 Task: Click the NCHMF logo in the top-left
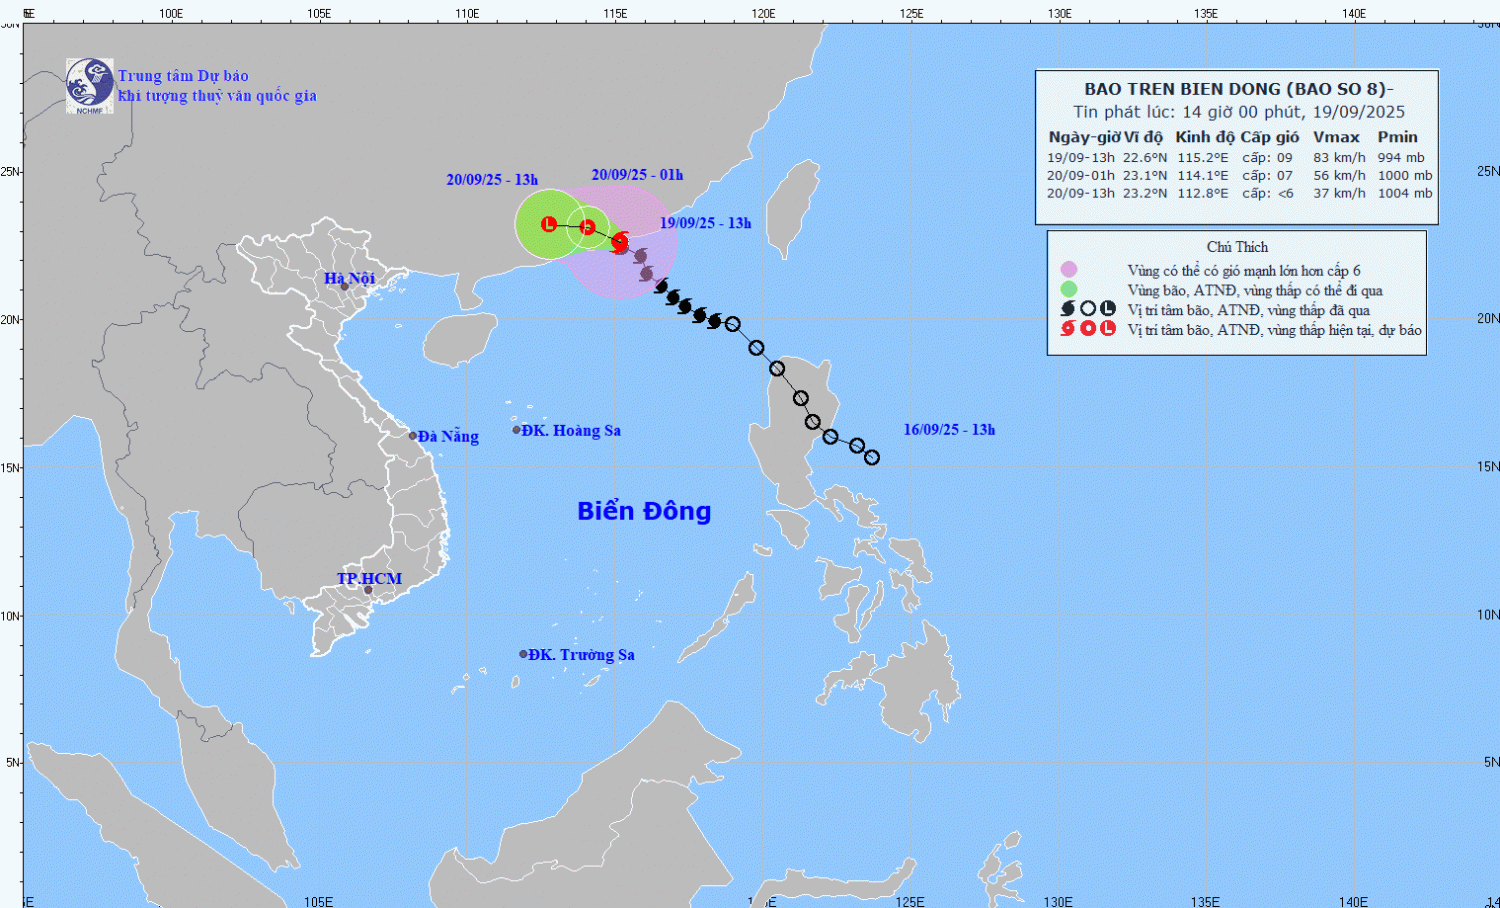pos(89,85)
